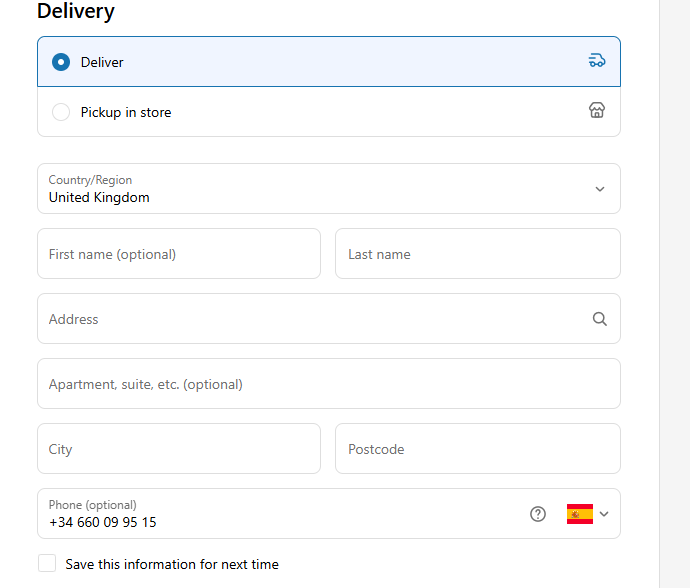Click the First name (optional) field
The image size is (690, 588).
179,254
